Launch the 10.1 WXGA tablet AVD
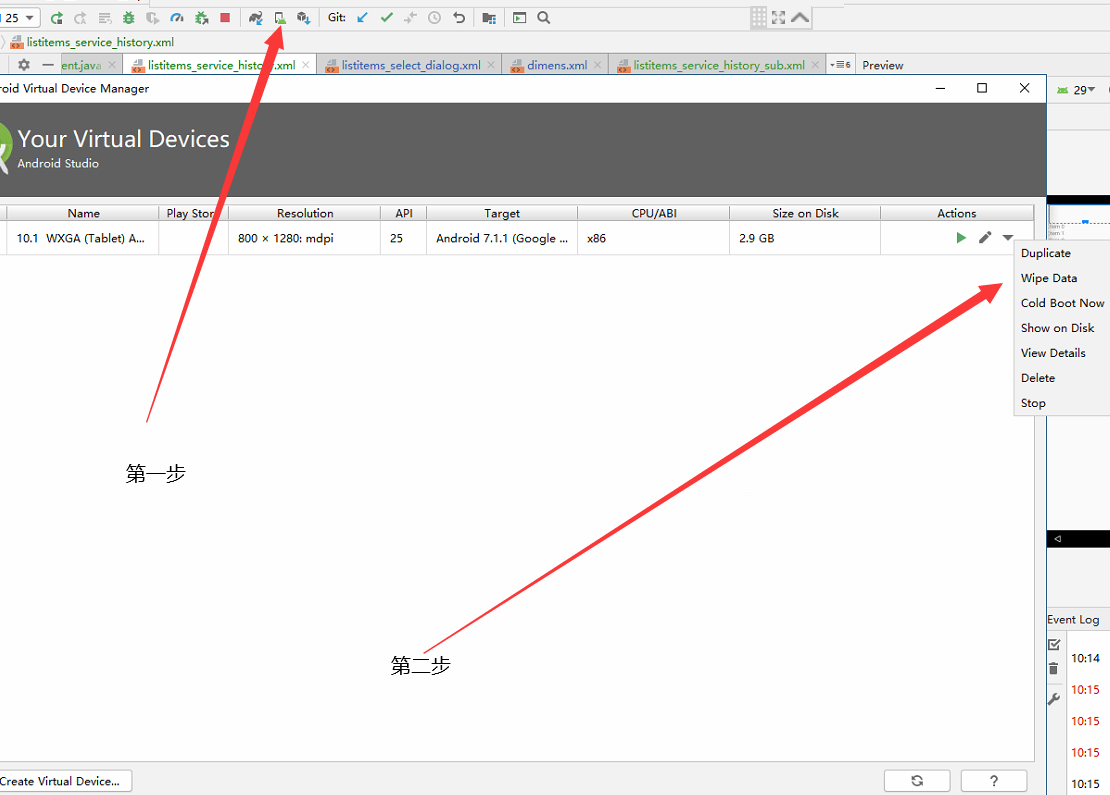The image size is (1110, 795). tap(961, 238)
